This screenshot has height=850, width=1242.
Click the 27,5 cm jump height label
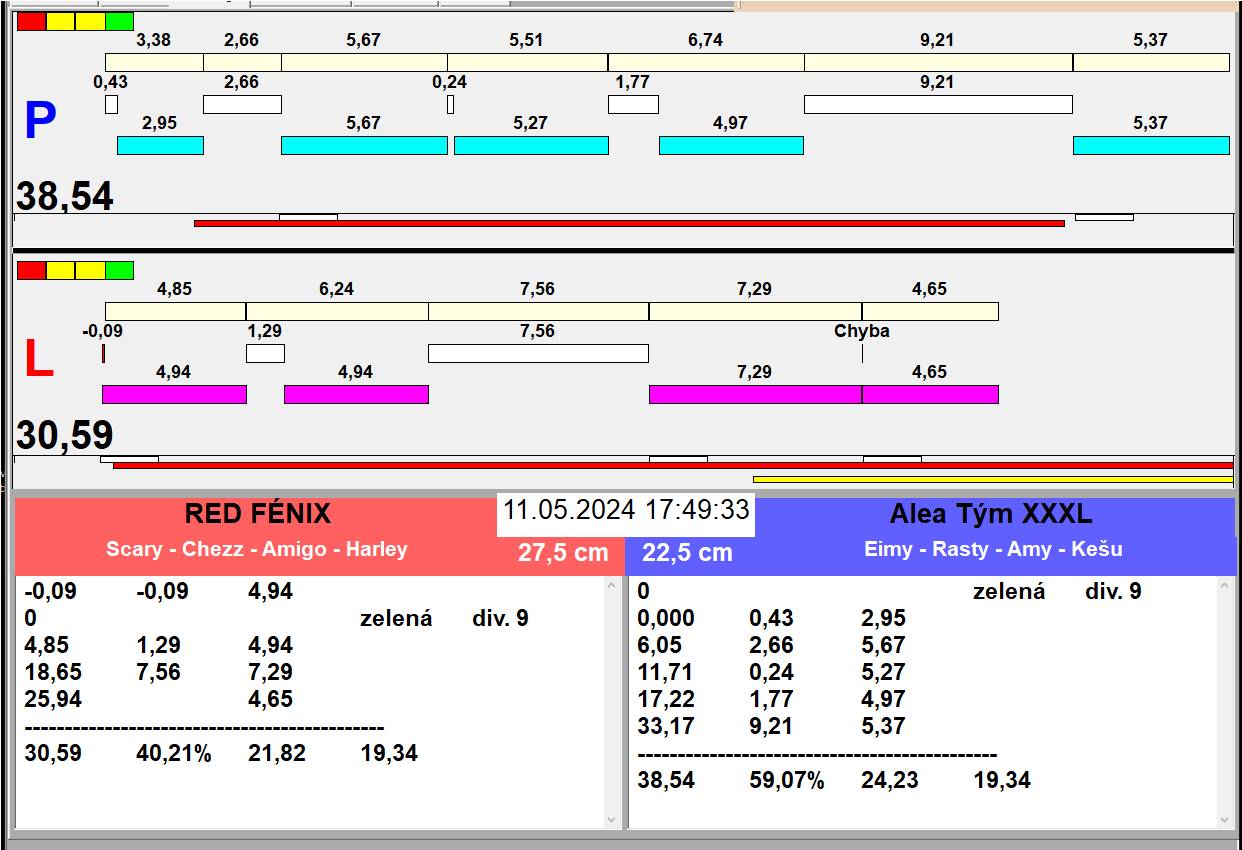pos(563,553)
